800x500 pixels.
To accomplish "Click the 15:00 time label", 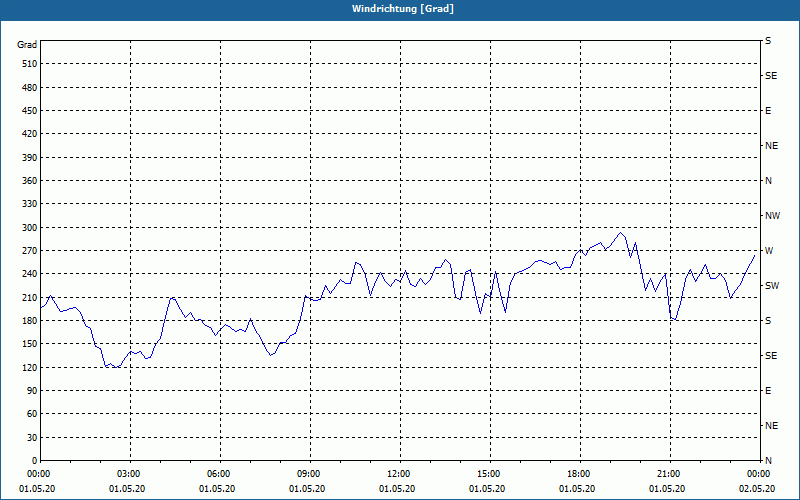I will coord(491,474).
